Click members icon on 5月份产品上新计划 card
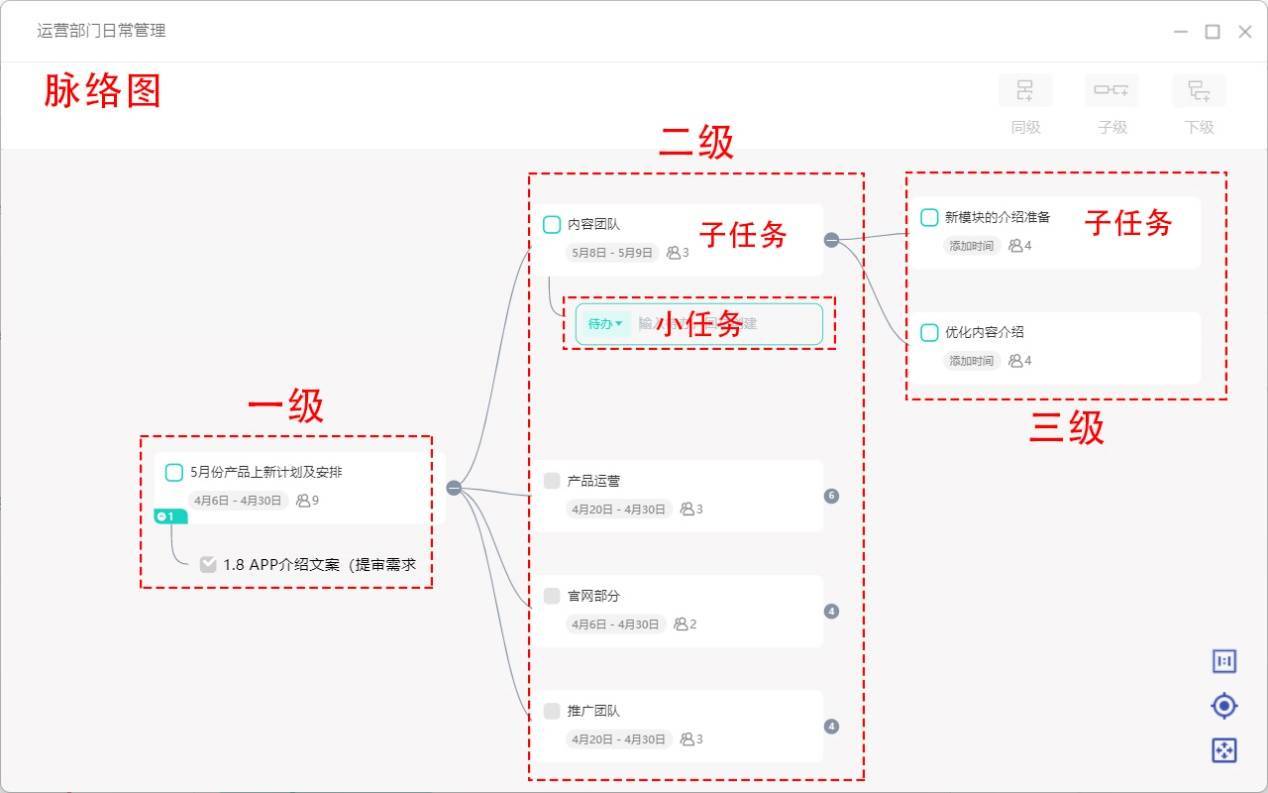 pyautogui.click(x=303, y=501)
